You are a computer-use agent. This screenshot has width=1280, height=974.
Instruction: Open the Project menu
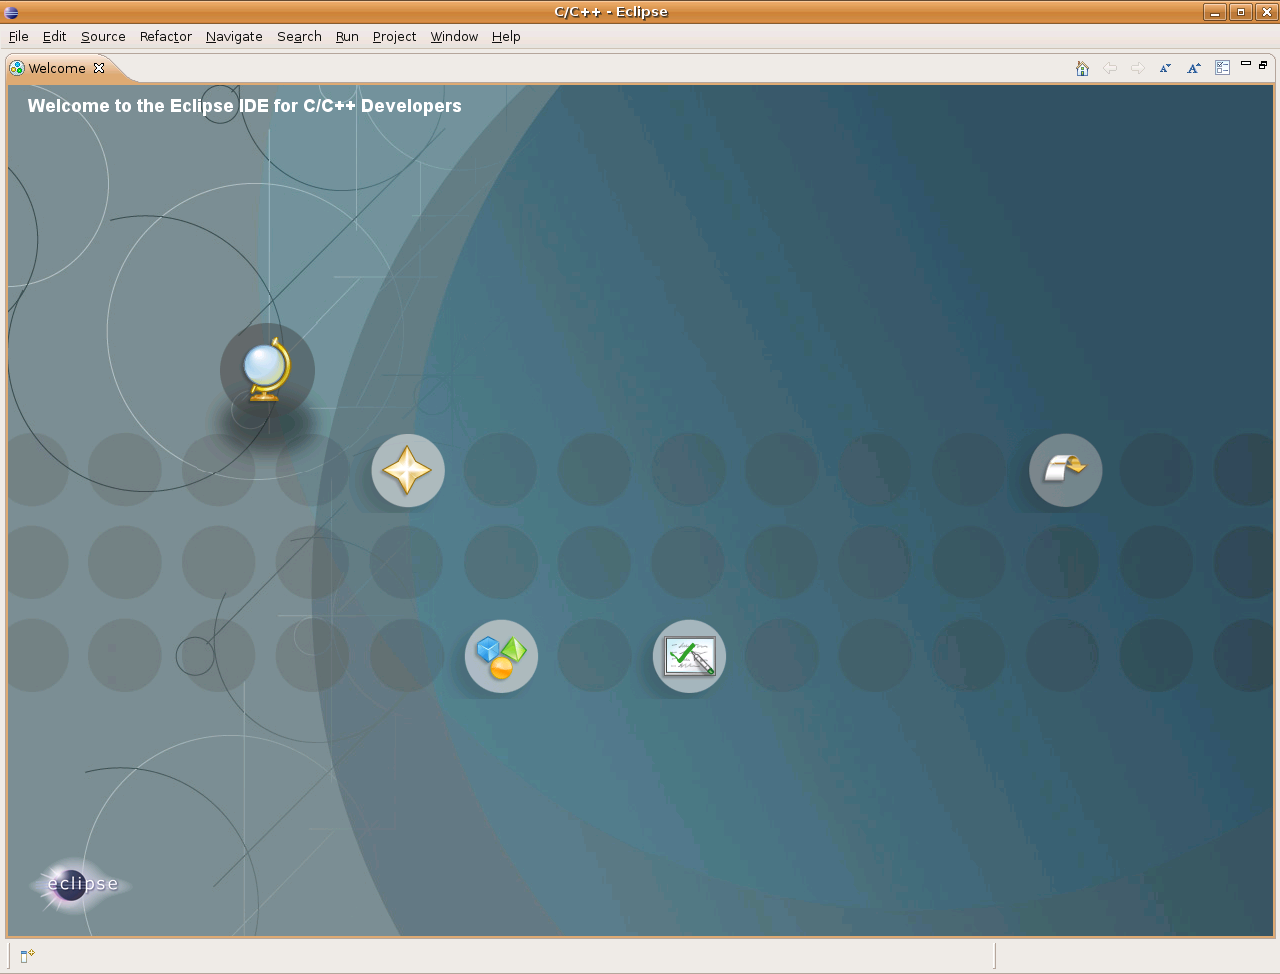click(394, 36)
